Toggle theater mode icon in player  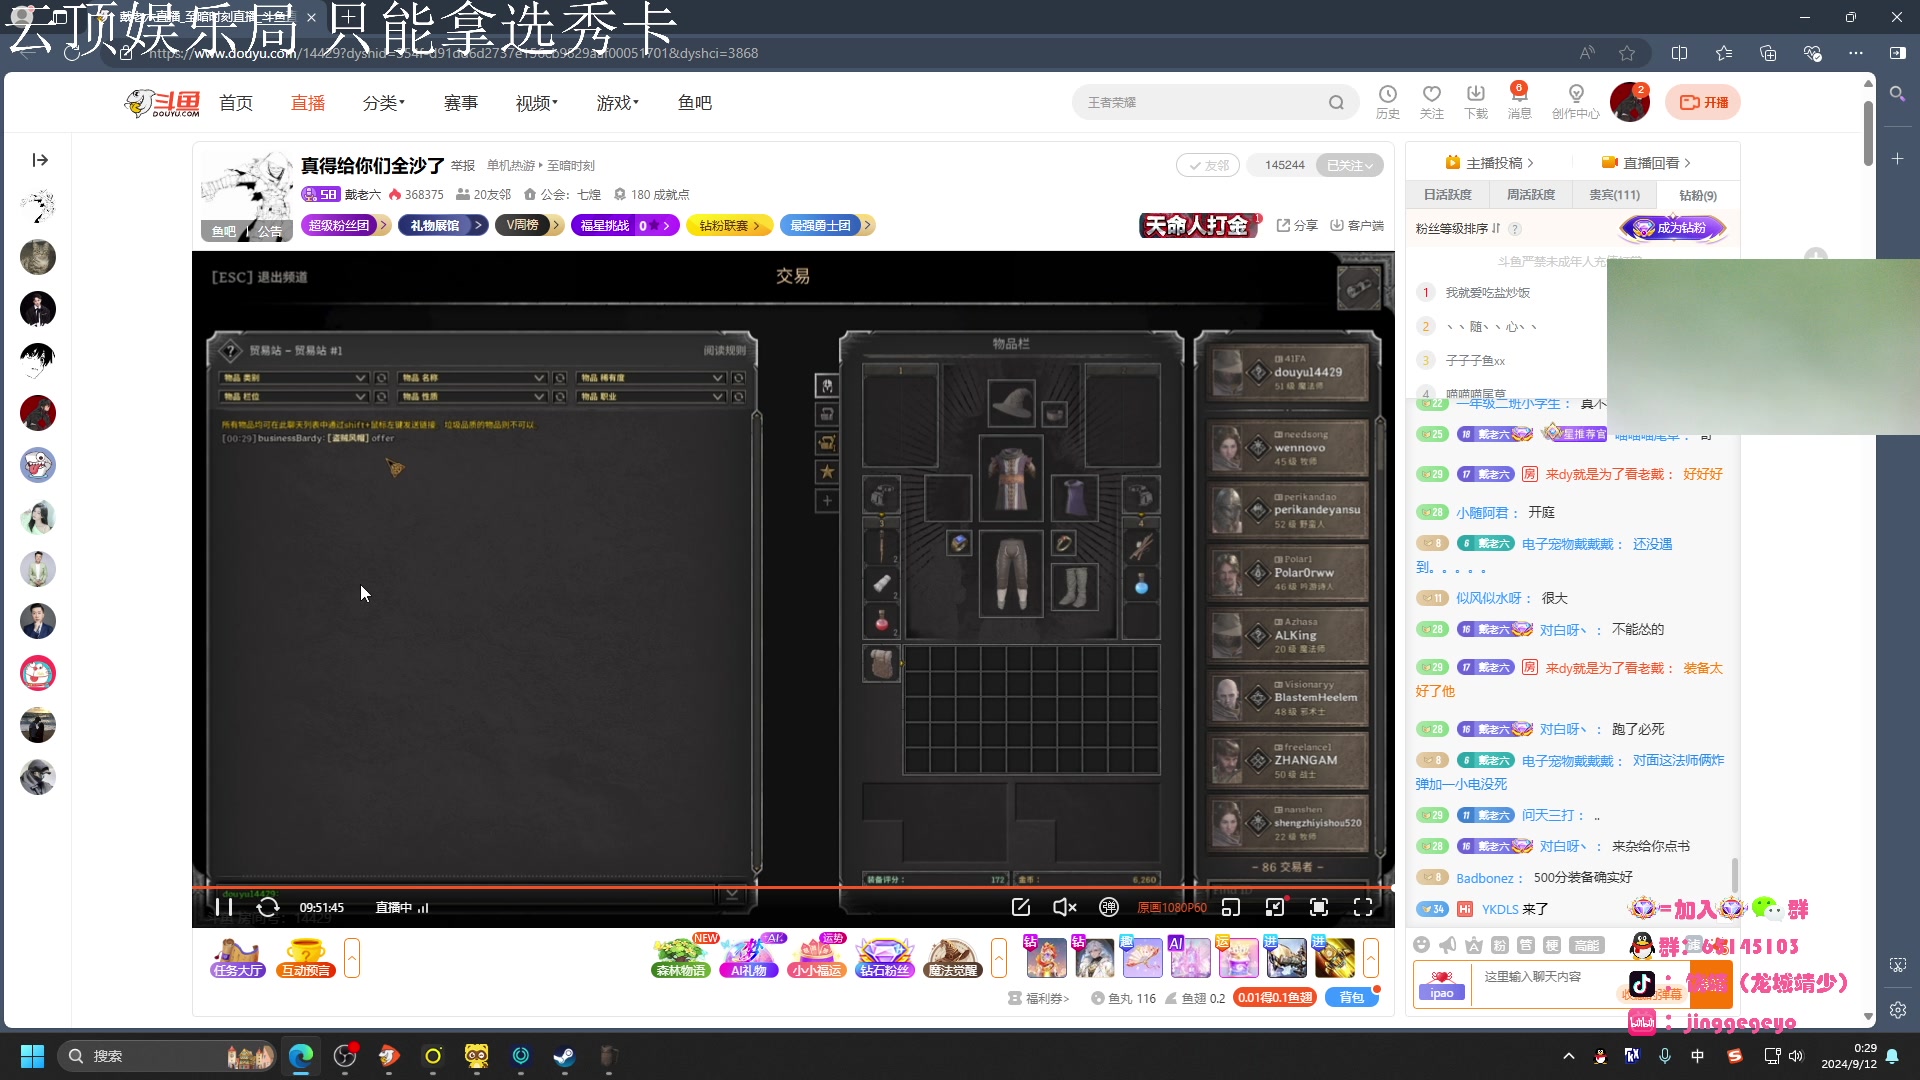(x=1275, y=907)
